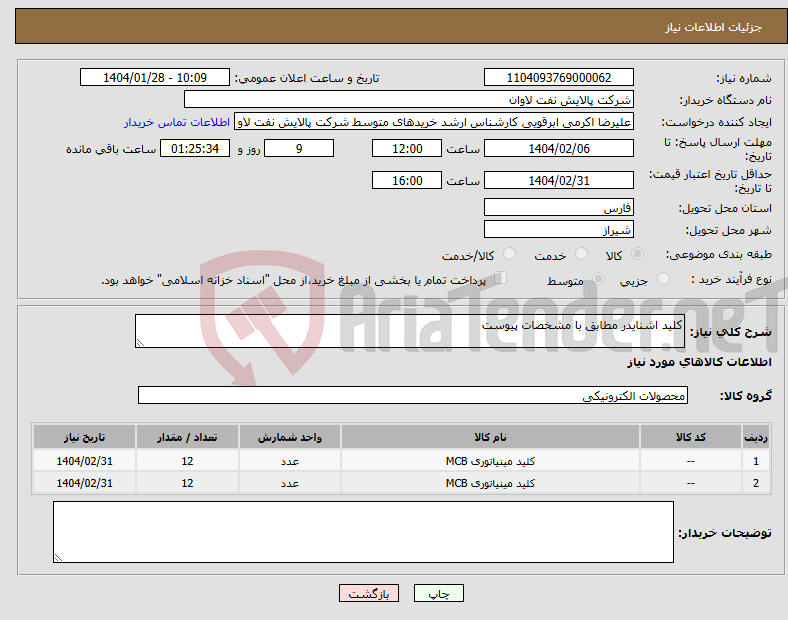
Task: Focus the شرح کلی نیاز text area
Action: (x=411, y=332)
